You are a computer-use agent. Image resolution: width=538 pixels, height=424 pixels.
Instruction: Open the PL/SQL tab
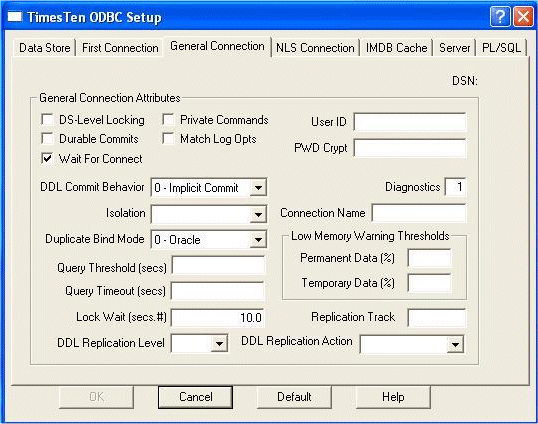(x=501, y=48)
